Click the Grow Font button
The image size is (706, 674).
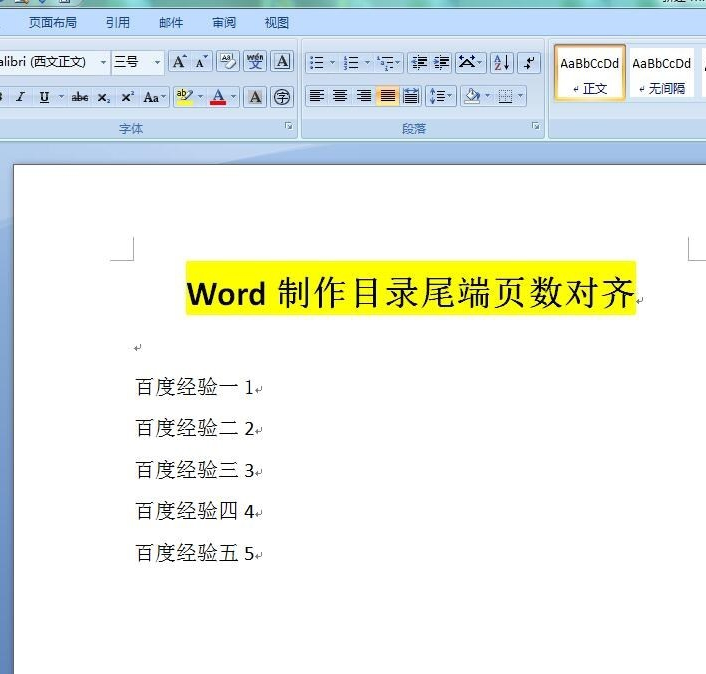(179, 62)
